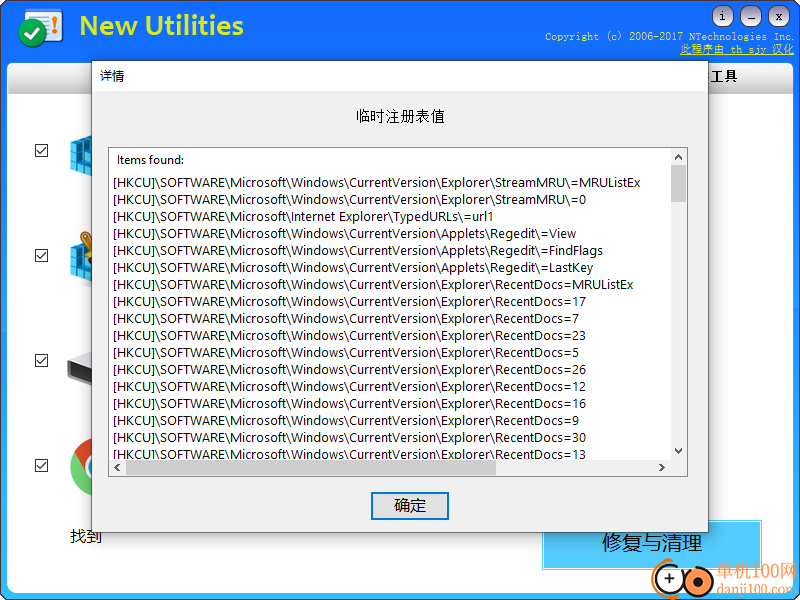Toggle the checkbox beside the Chrome icon
The image size is (800, 600).
point(41,465)
